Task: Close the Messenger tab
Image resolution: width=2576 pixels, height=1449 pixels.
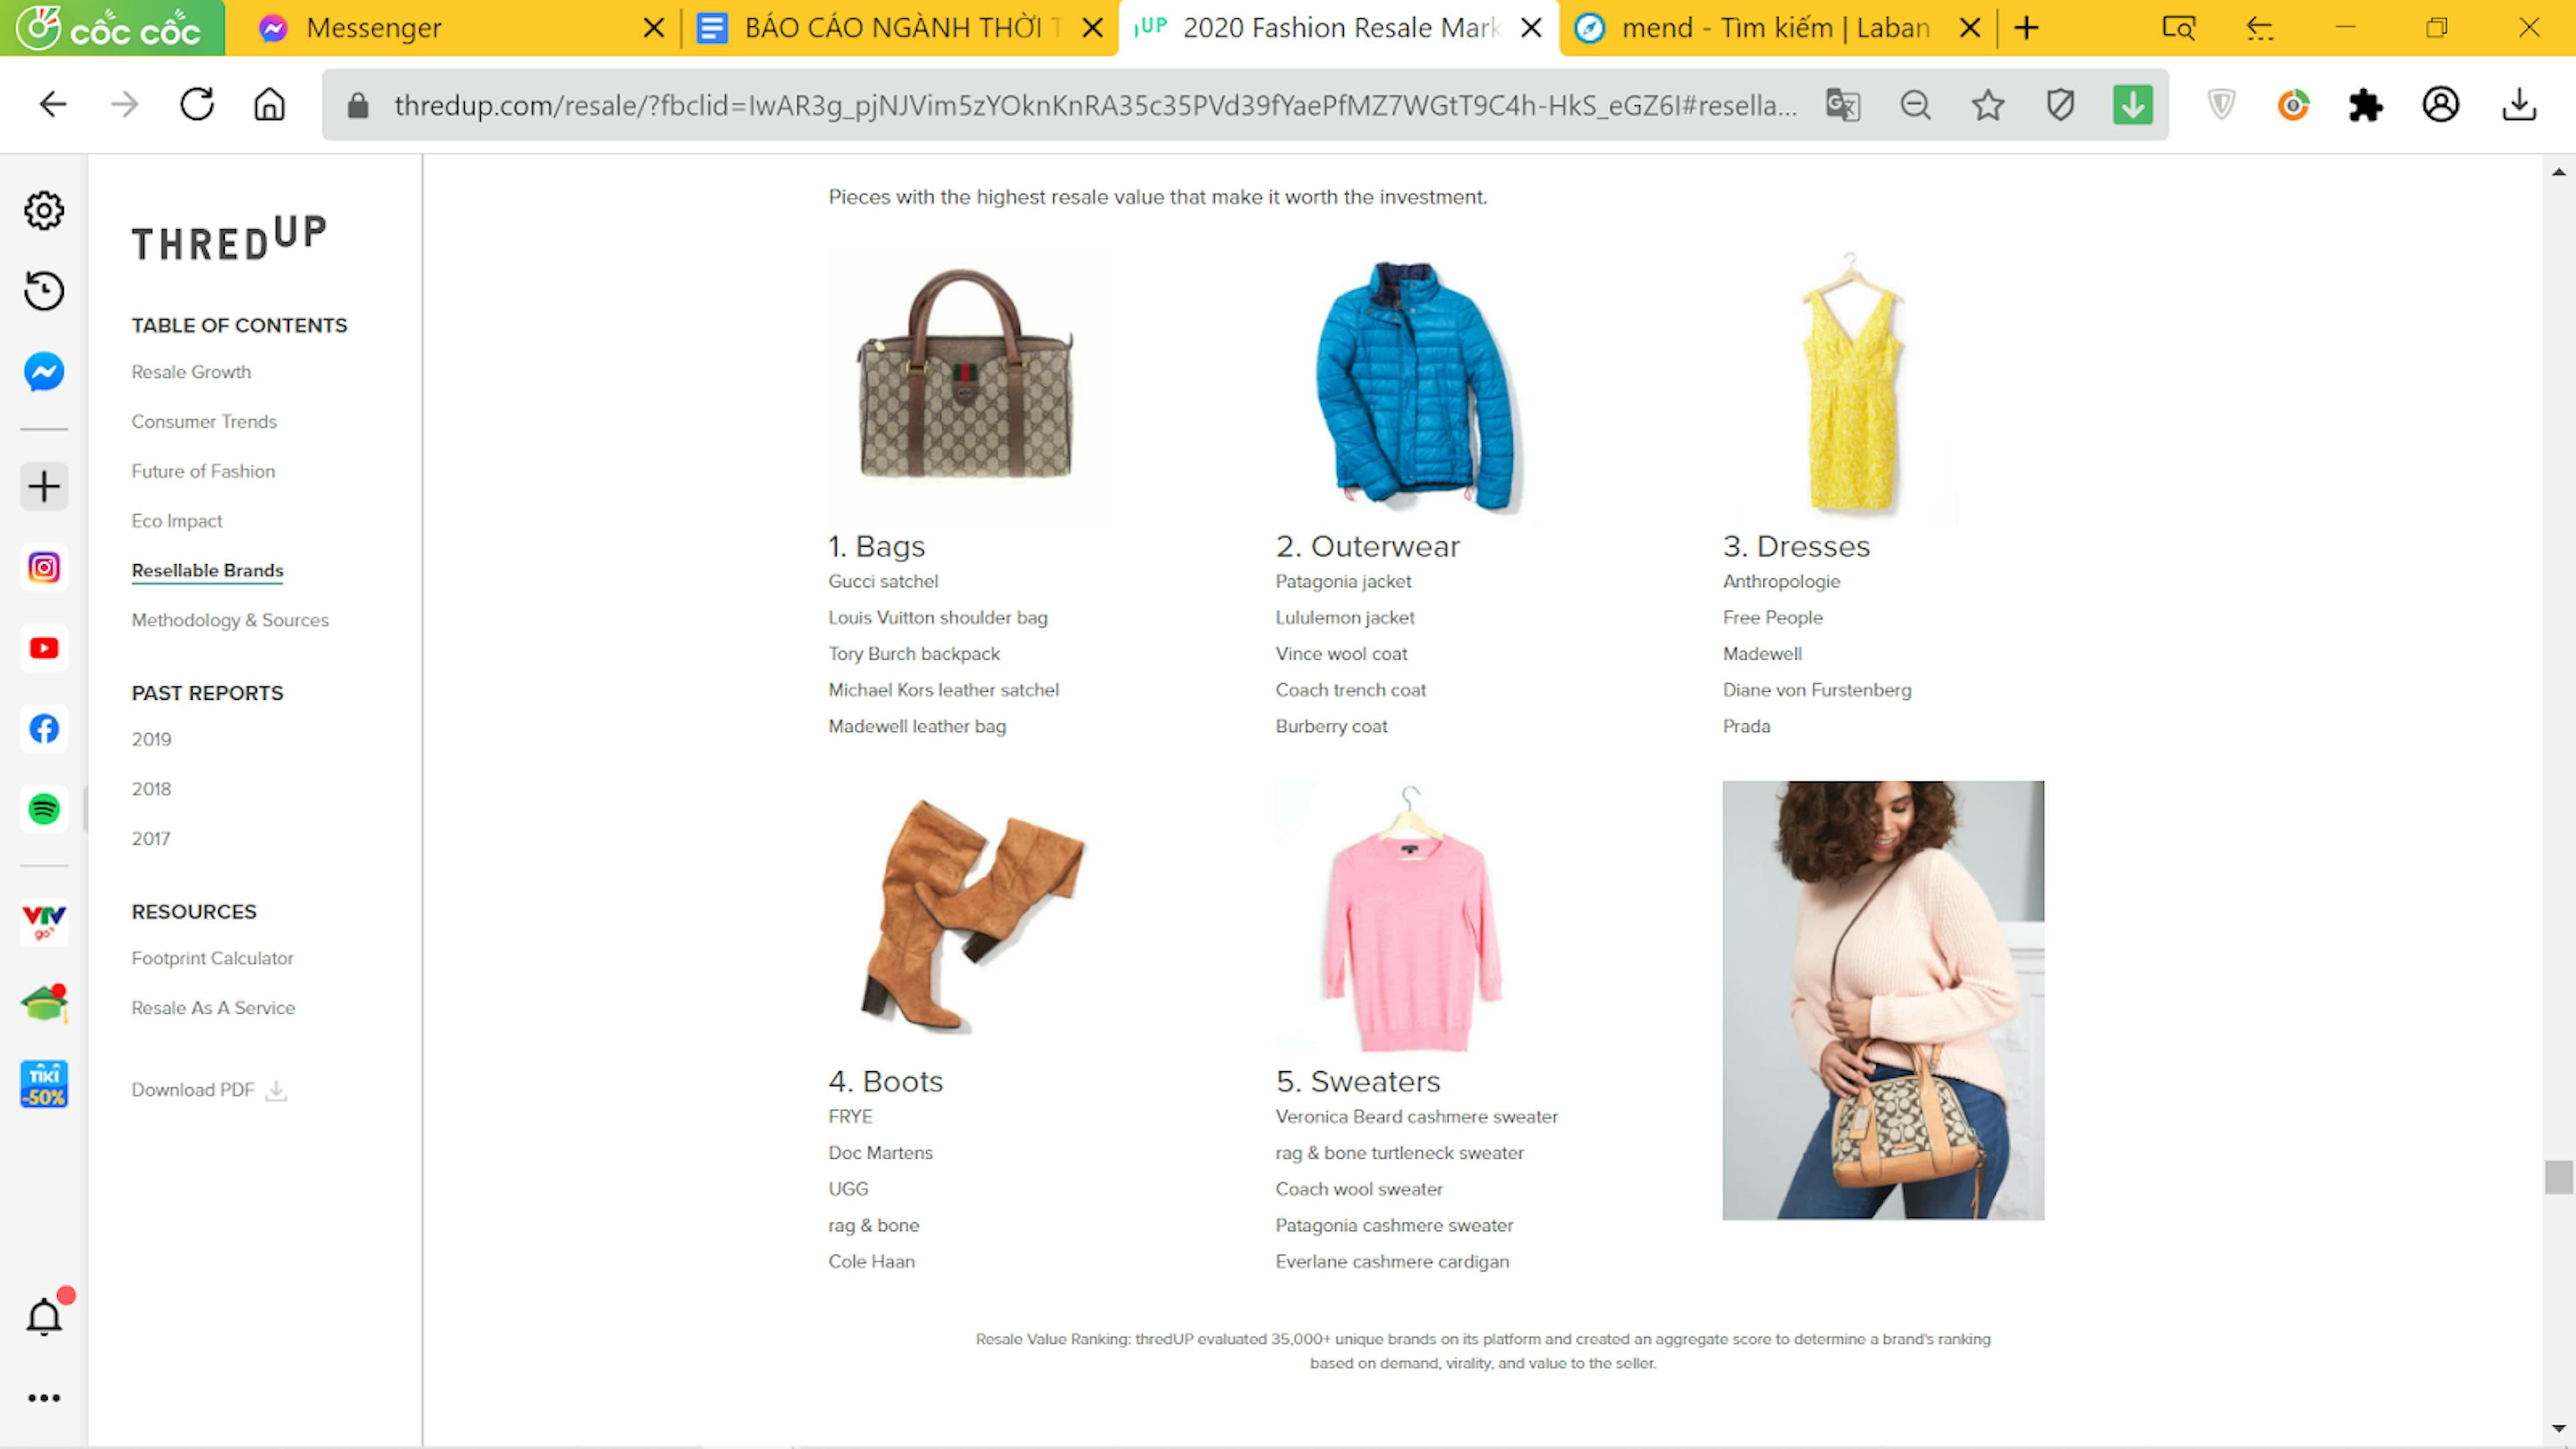Action: click(654, 28)
